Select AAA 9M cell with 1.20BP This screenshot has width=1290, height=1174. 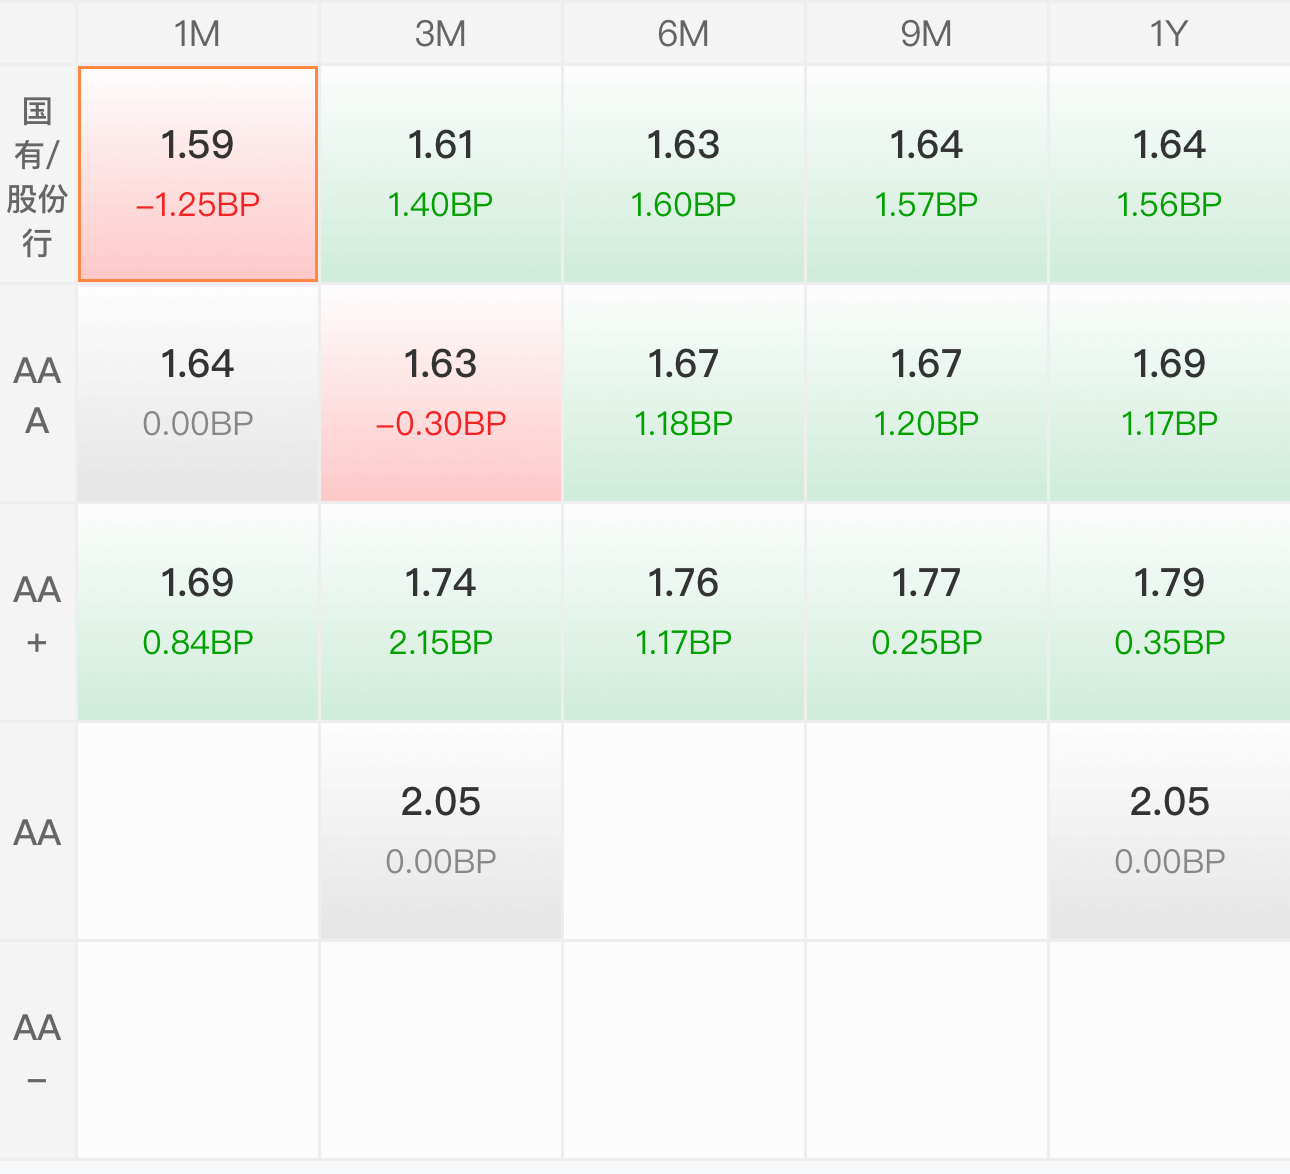pyautogui.click(x=926, y=393)
